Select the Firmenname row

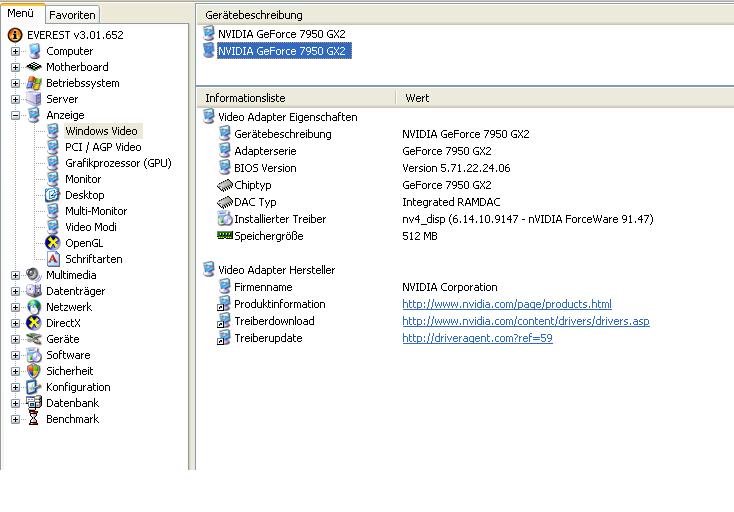point(263,287)
